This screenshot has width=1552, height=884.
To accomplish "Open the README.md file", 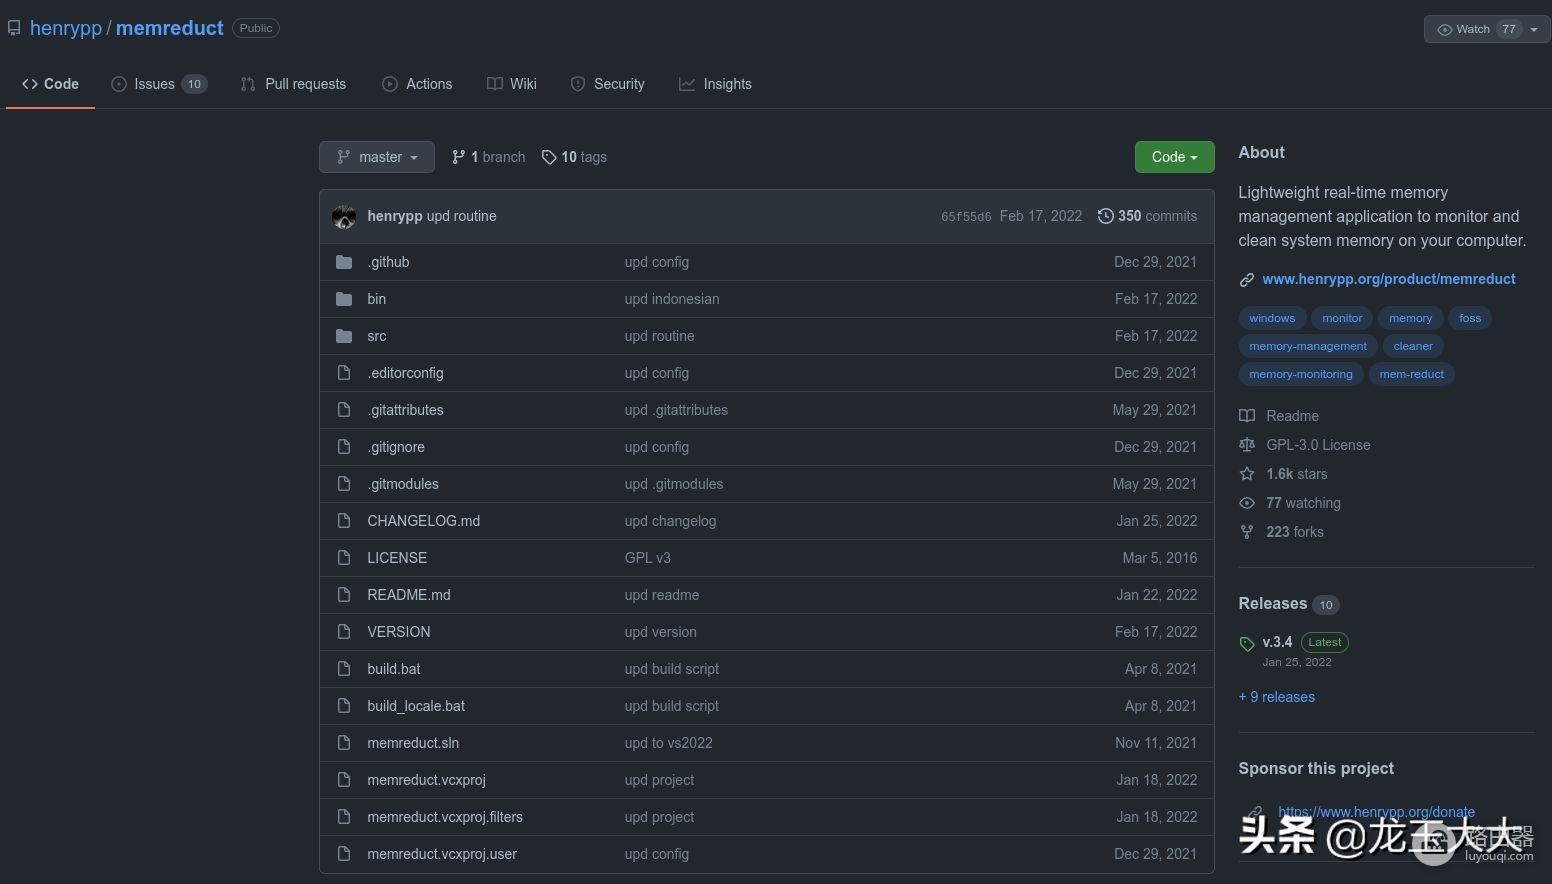I will point(409,595).
